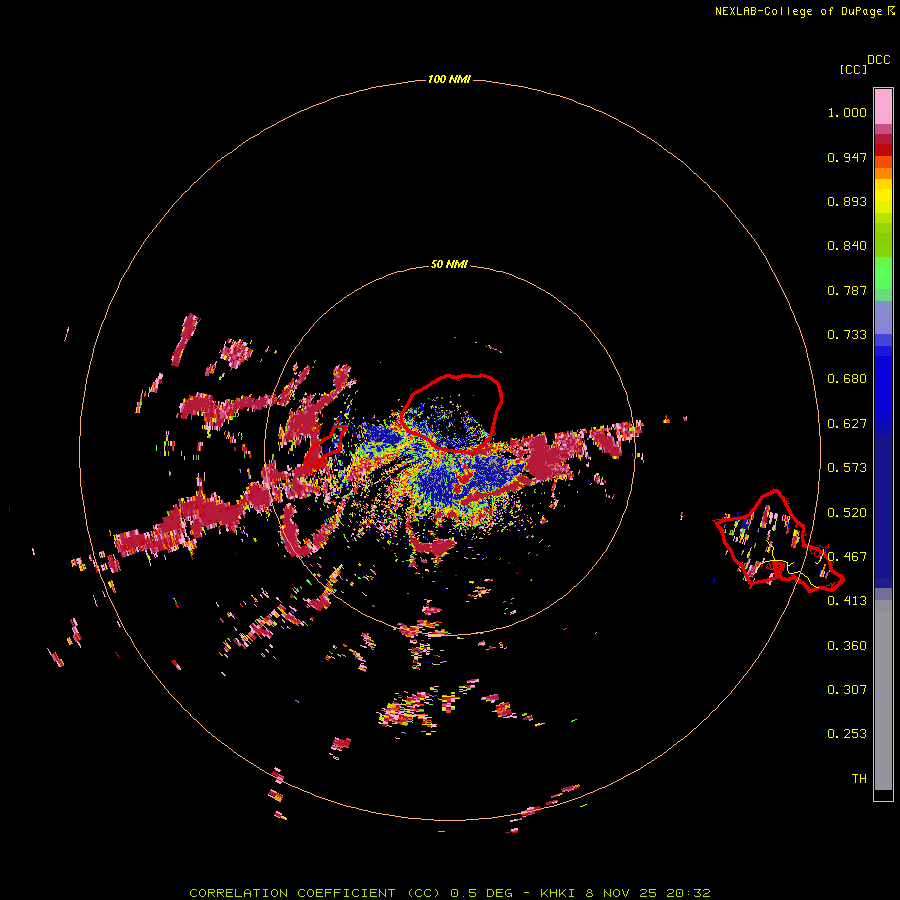This screenshot has width=900, height=900.
Task: Click the 0.680 colorbar value
Action: (x=847, y=379)
